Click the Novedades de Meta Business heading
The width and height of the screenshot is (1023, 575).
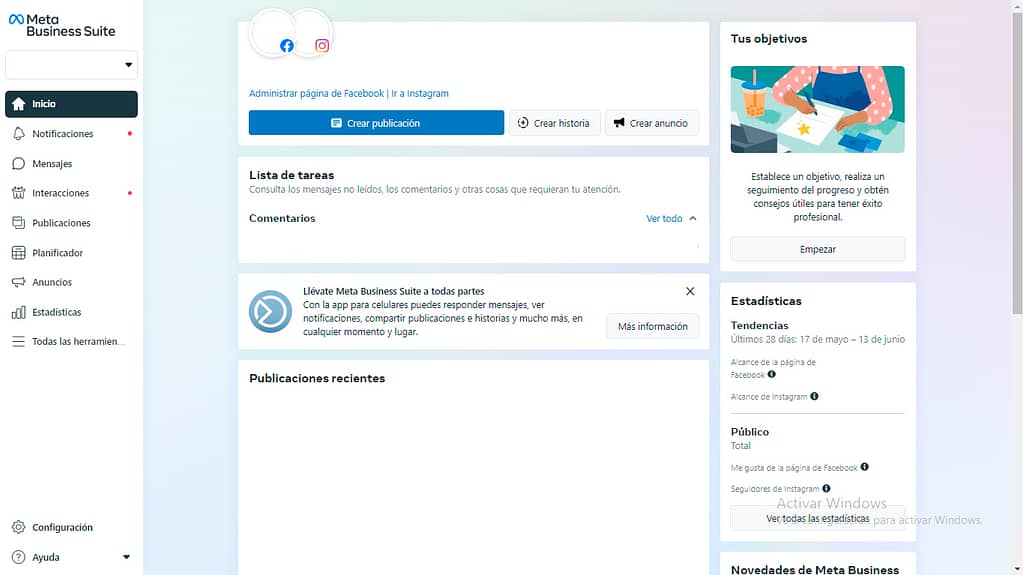[x=815, y=569]
